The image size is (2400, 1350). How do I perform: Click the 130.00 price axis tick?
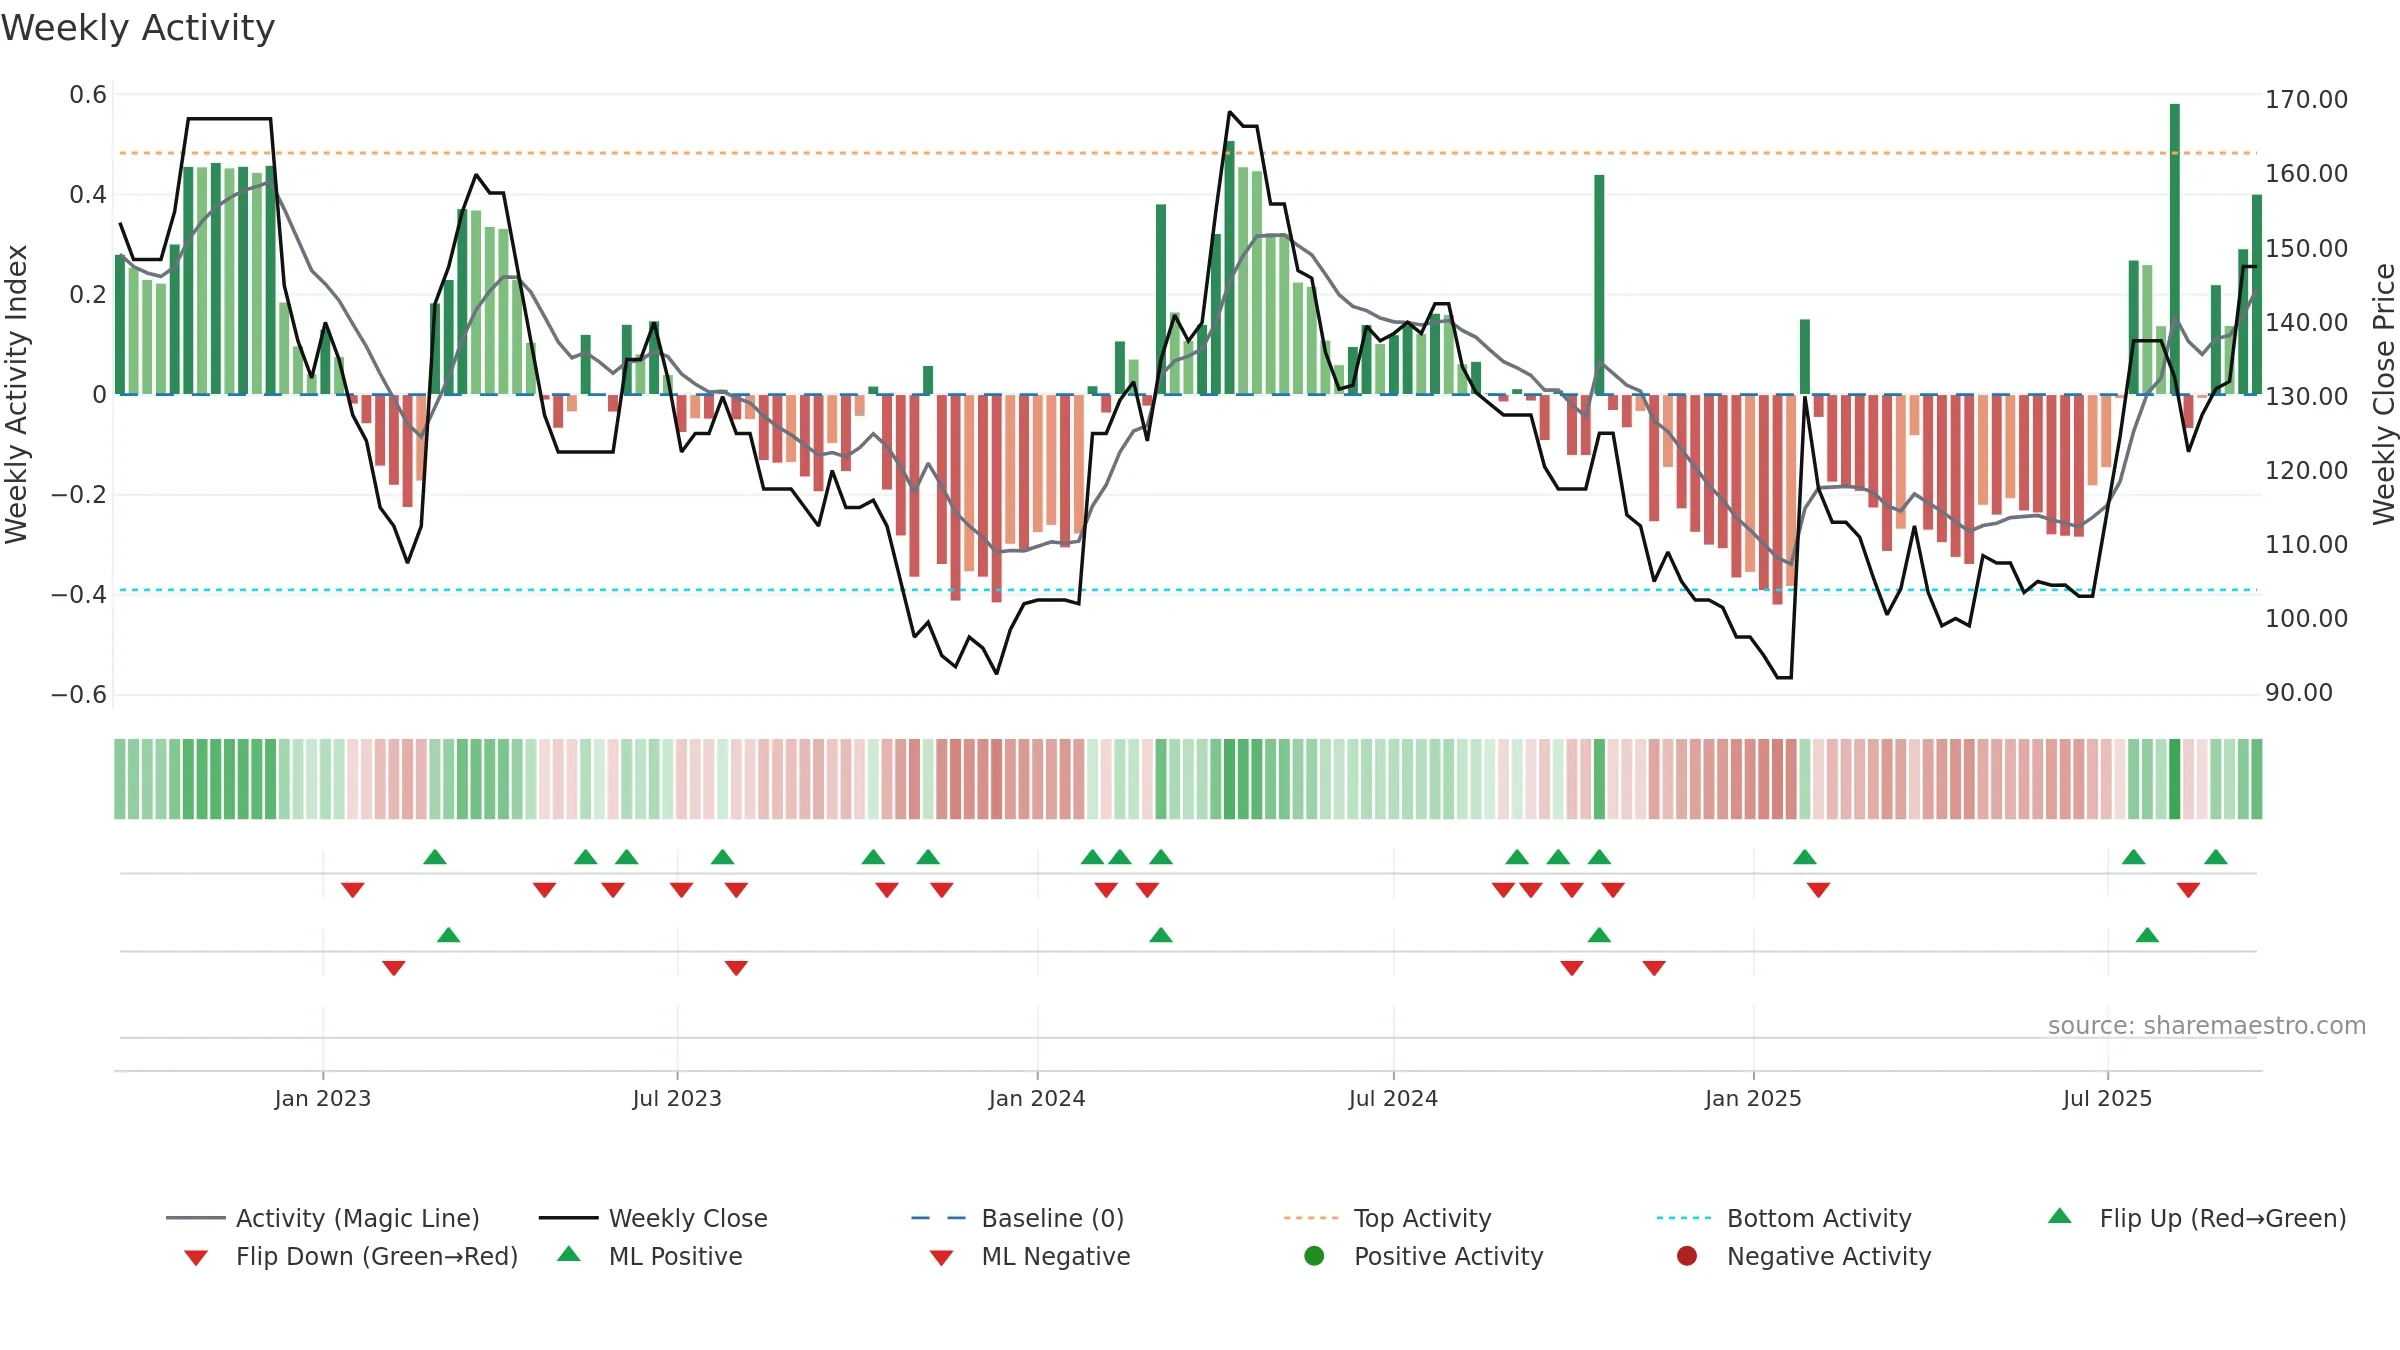(2306, 396)
